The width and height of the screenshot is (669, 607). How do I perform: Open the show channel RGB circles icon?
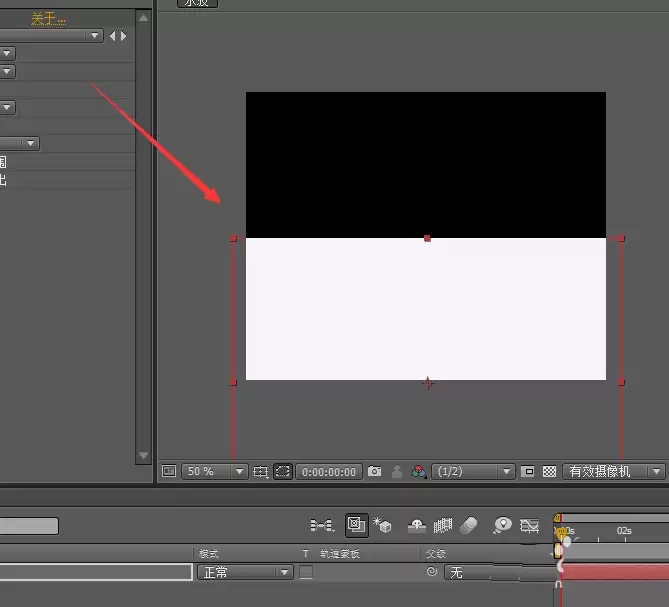tap(419, 471)
